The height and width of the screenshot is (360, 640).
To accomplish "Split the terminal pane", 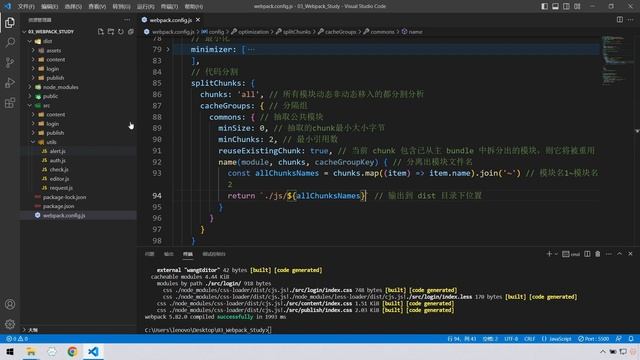I will click(x=587, y=254).
